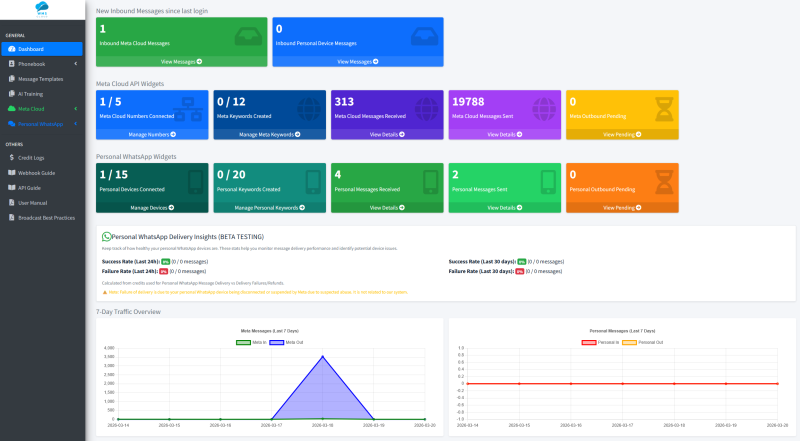Toggle the Personal Out legend color swatch

coord(630,342)
